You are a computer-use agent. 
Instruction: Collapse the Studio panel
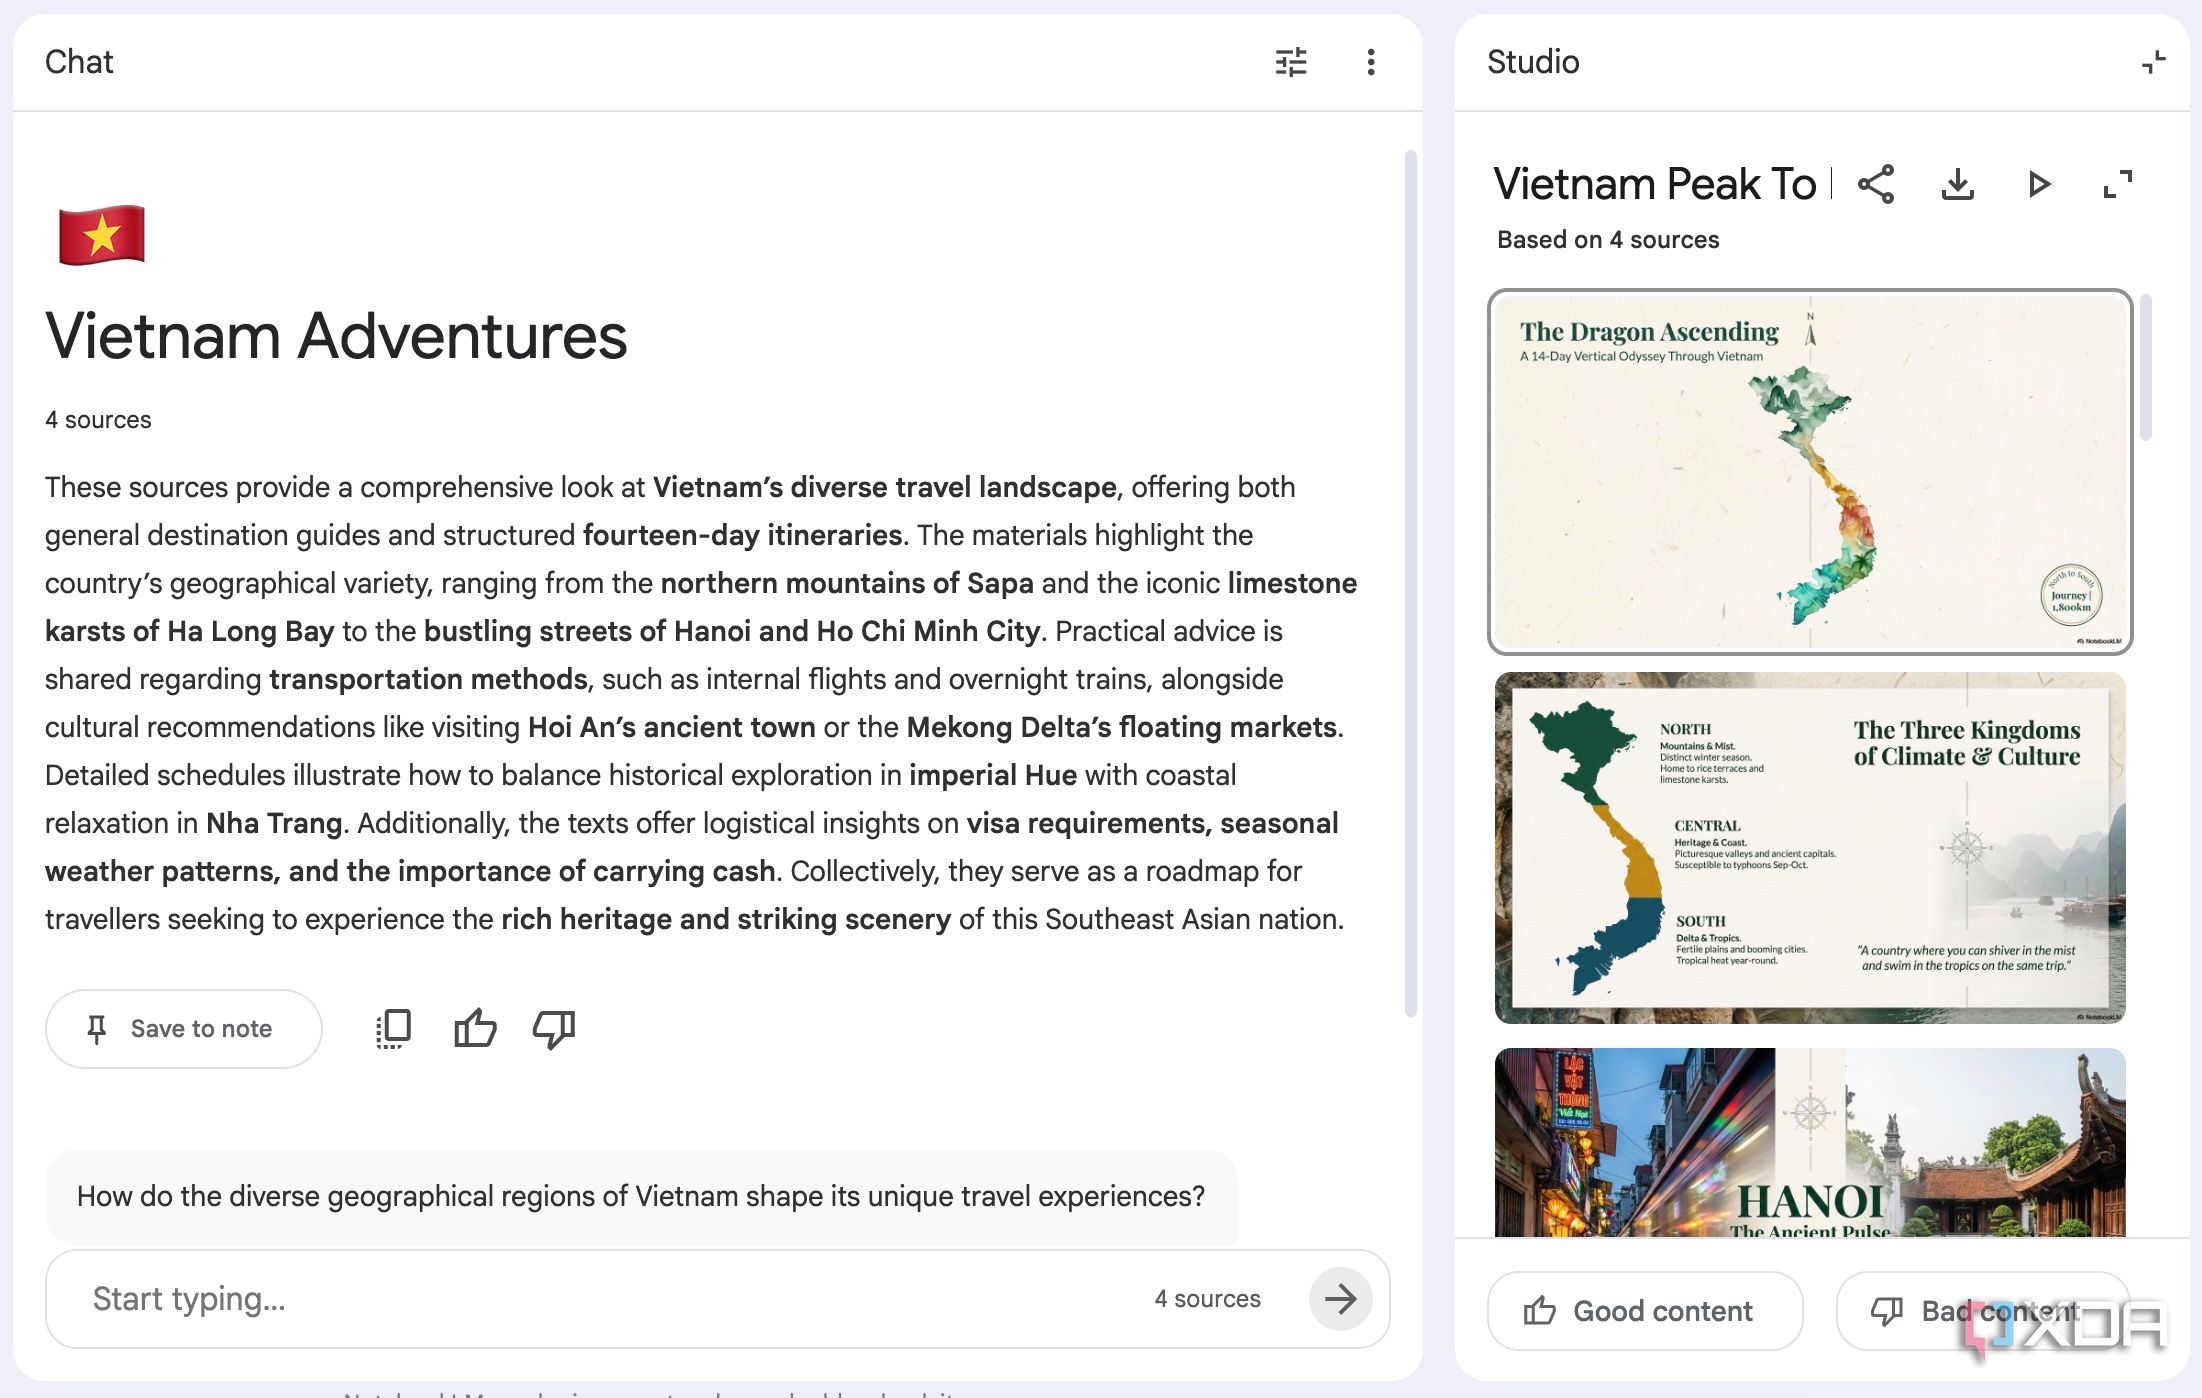(2153, 62)
